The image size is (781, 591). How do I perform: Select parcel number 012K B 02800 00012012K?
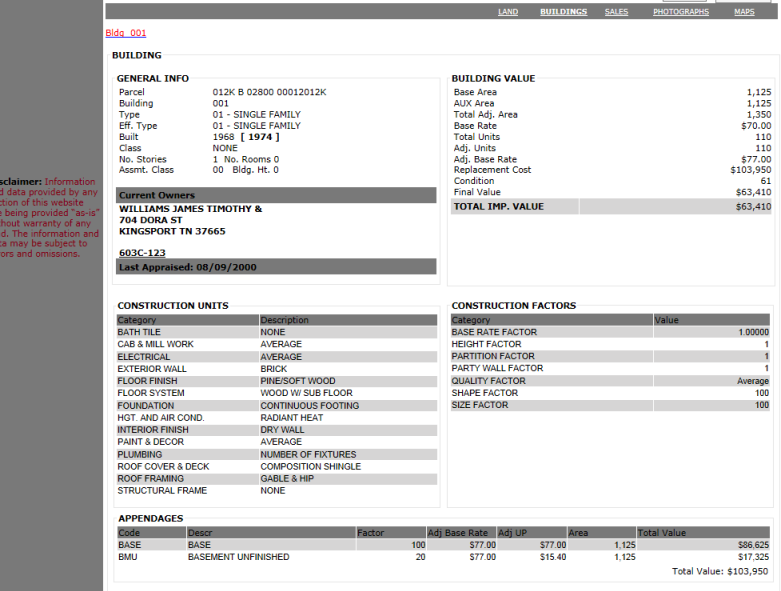pos(269,92)
